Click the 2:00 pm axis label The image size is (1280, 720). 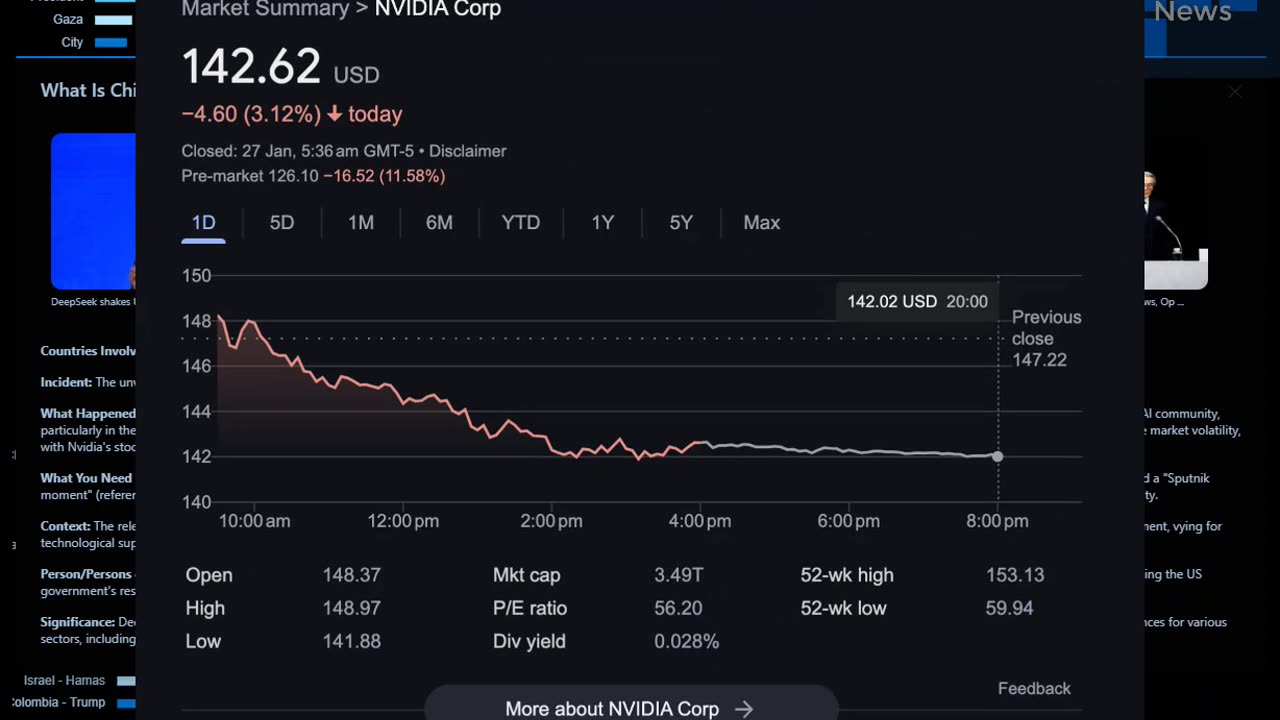tap(551, 521)
